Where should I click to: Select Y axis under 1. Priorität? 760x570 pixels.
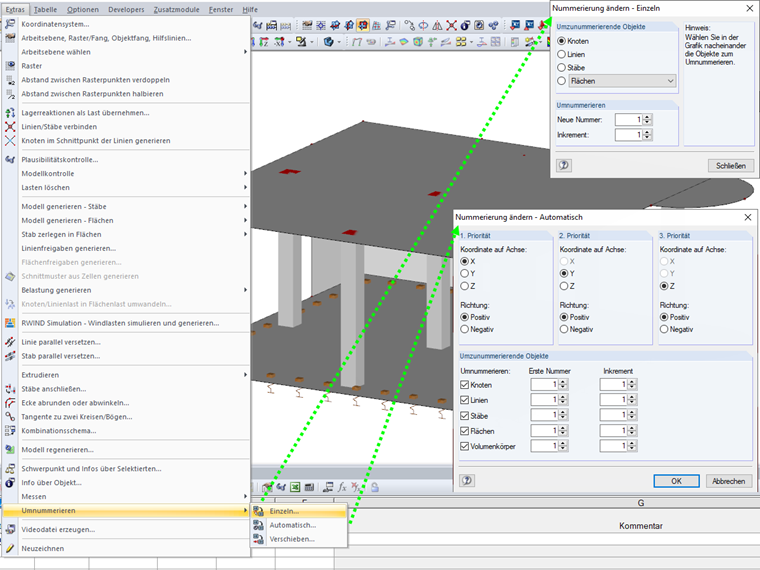point(464,273)
